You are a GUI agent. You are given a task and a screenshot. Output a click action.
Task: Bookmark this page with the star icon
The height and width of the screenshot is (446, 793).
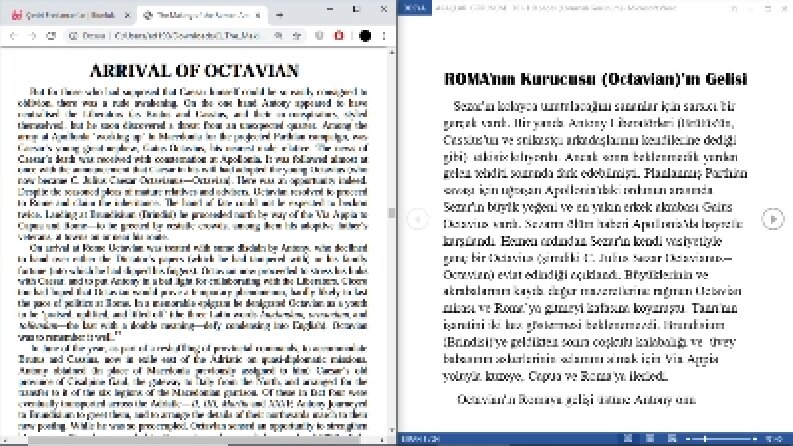pyautogui.click(x=297, y=35)
